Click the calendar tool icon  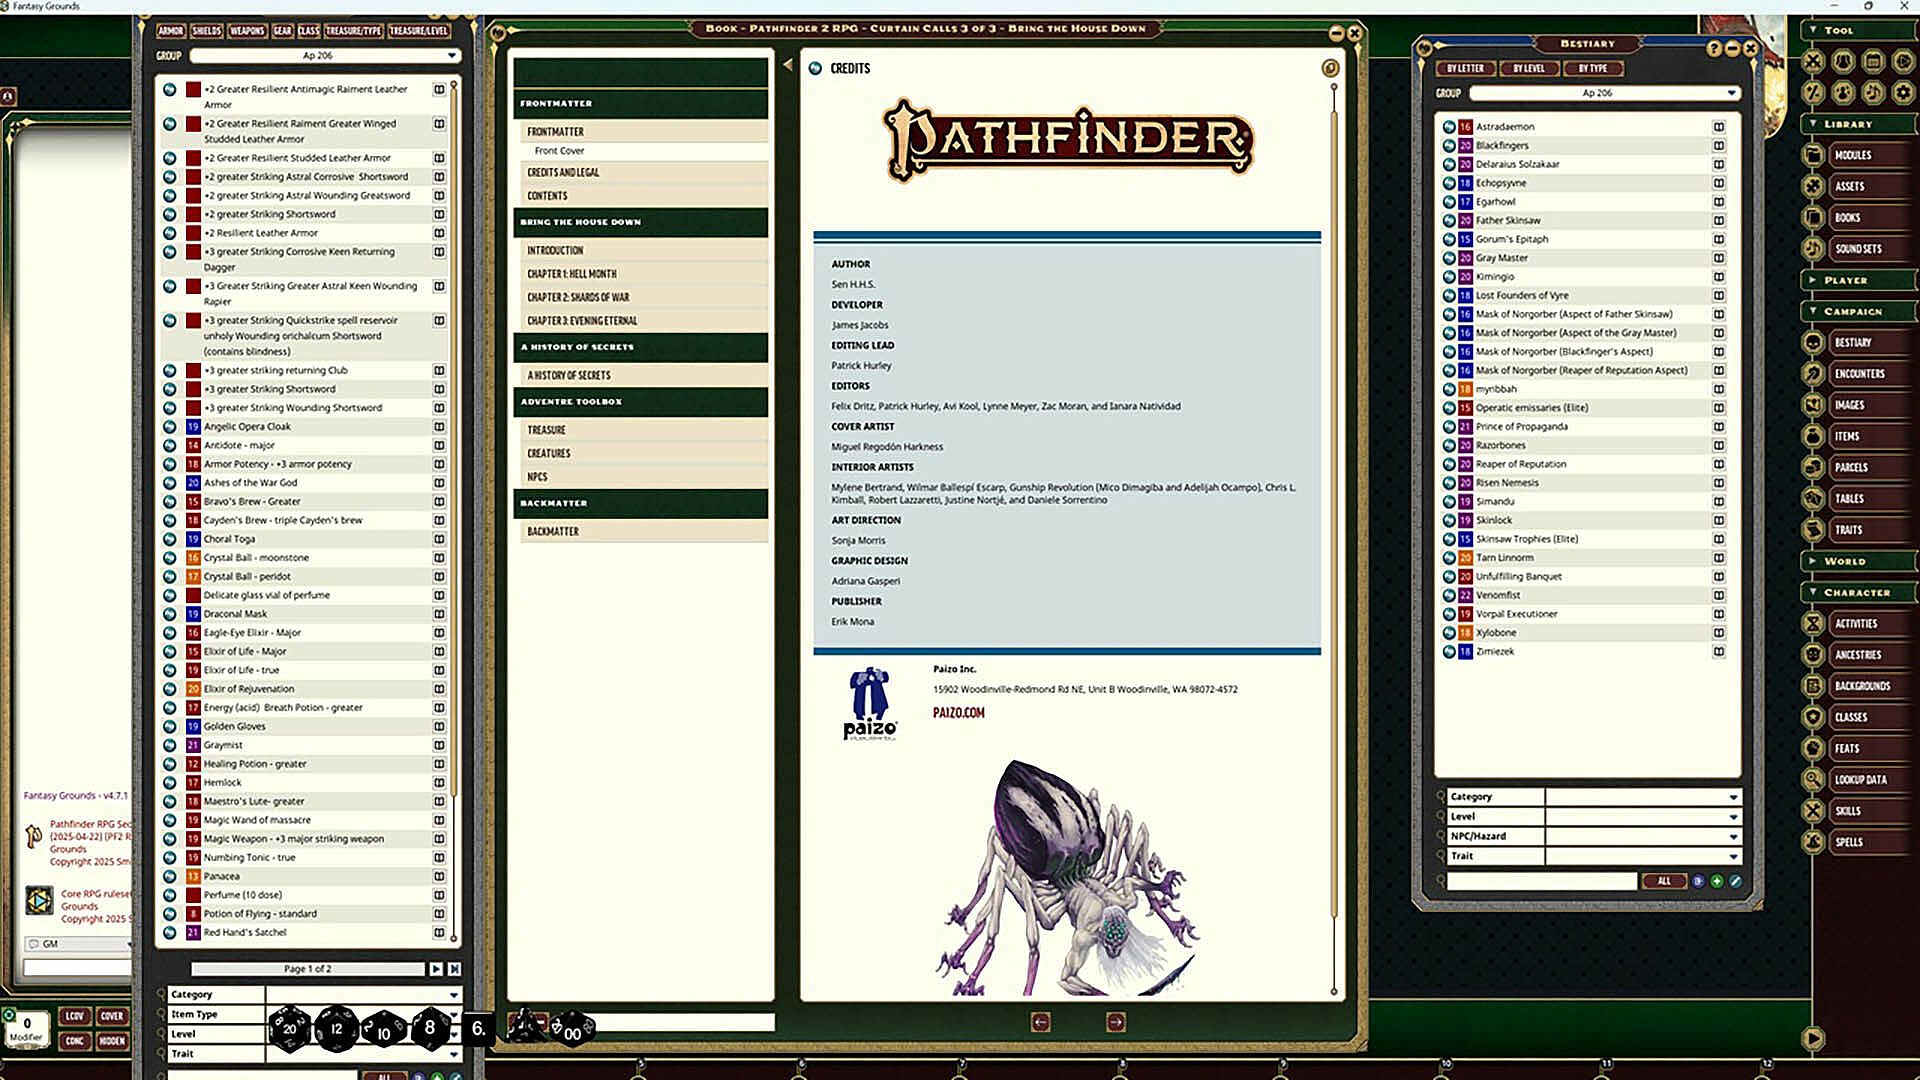1873,61
